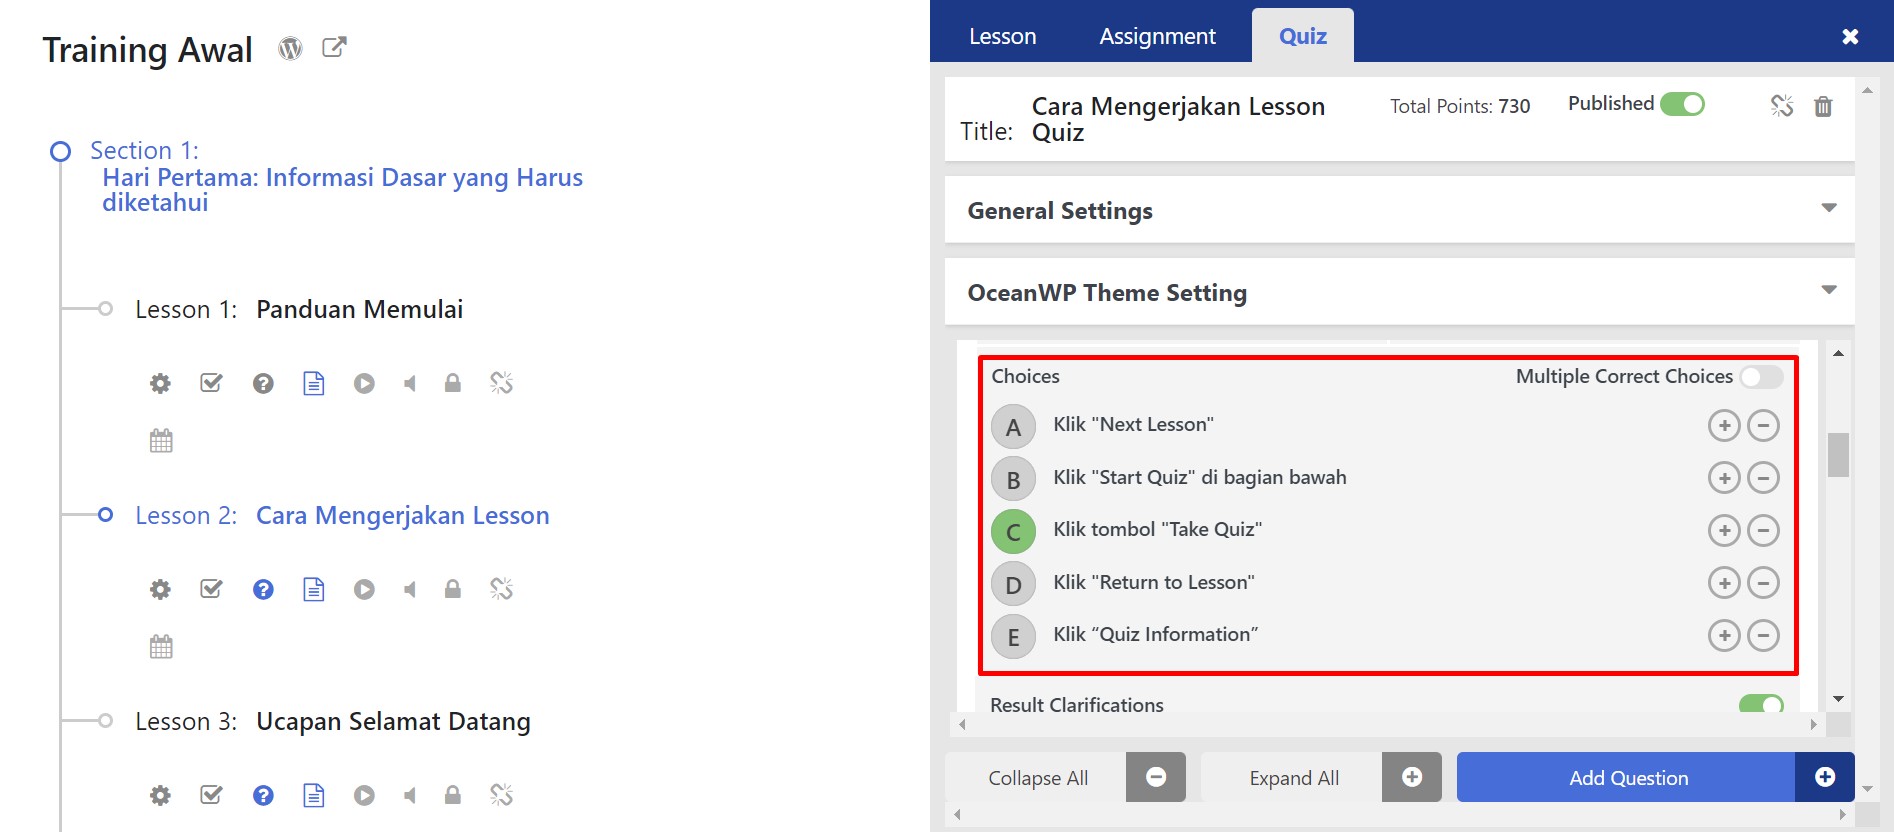Click Lesson 1 video play icon

(x=364, y=383)
